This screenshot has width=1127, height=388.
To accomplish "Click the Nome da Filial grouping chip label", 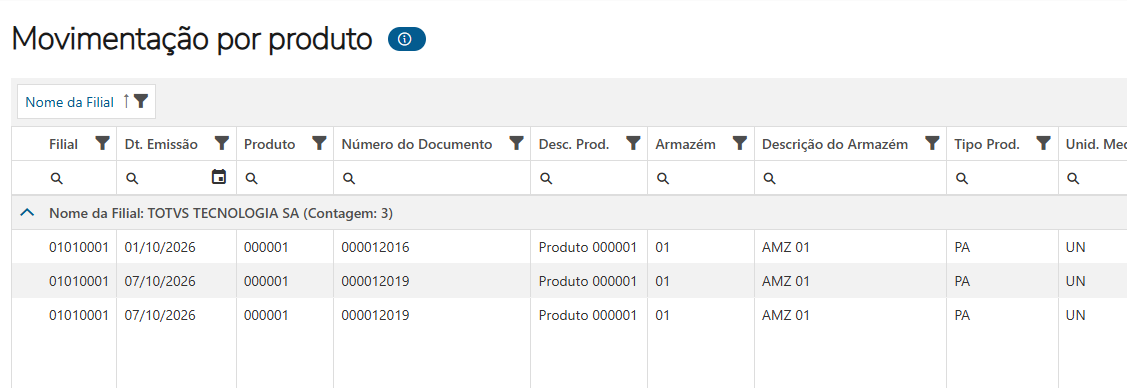I will pyautogui.click(x=69, y=102).
